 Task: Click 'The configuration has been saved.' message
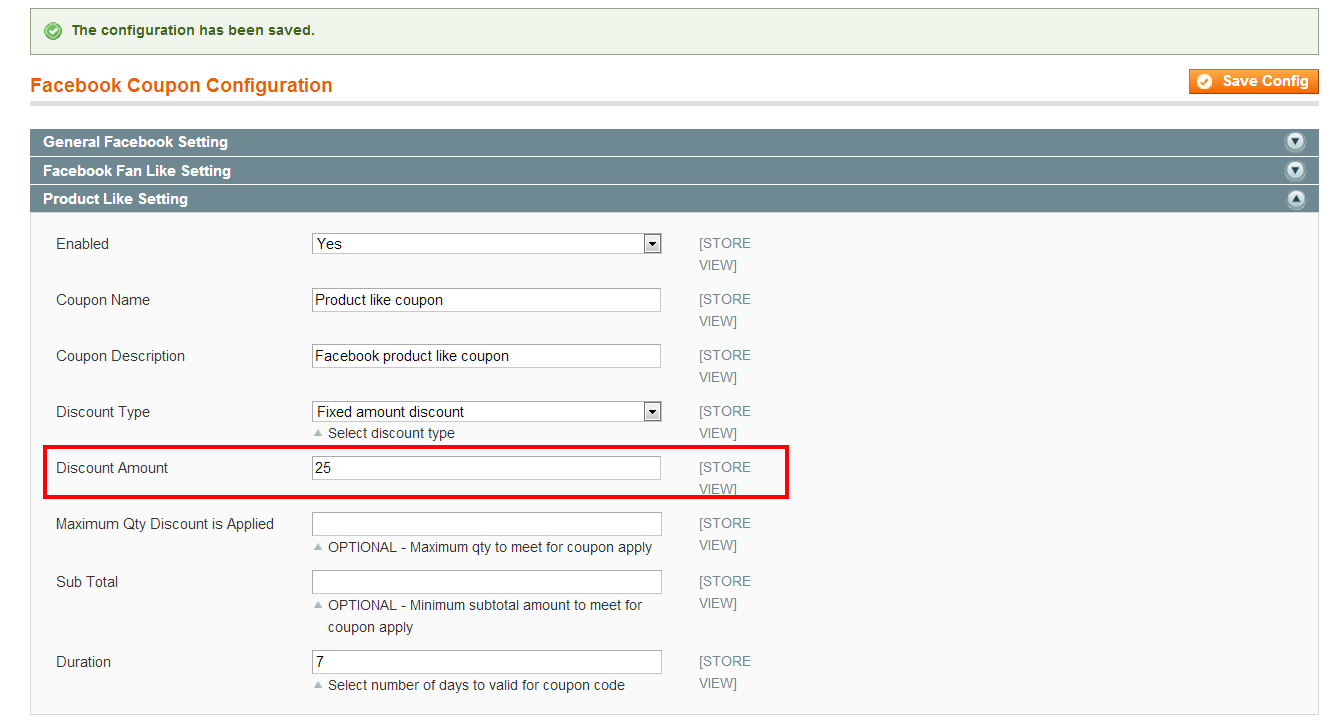point(193,30)
